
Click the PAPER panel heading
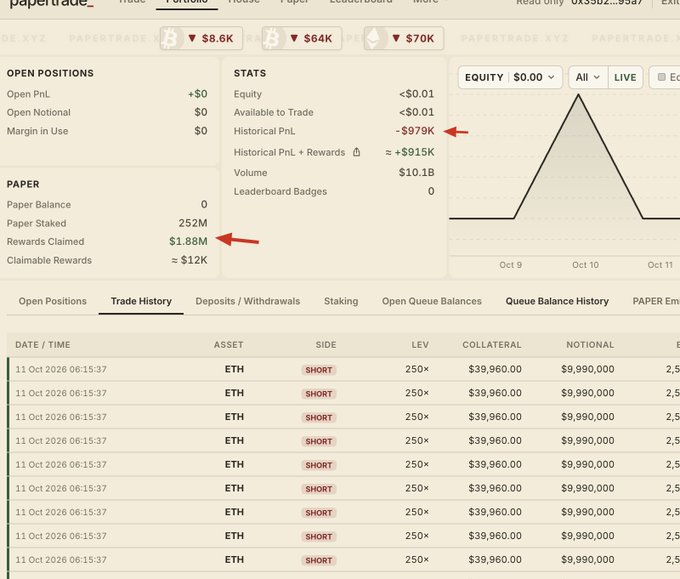pos(23,184)
